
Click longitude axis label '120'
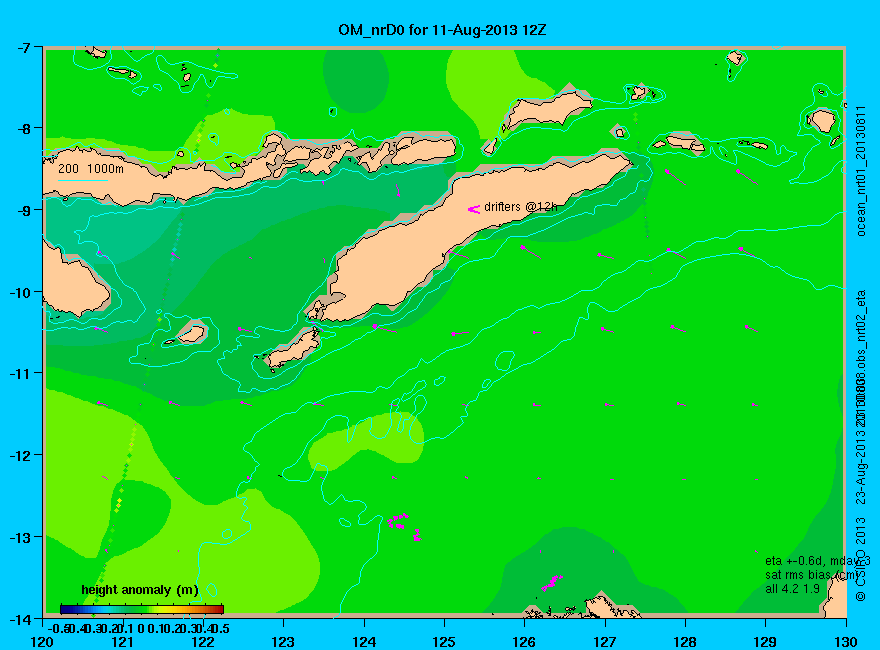[x=43, y=642]
